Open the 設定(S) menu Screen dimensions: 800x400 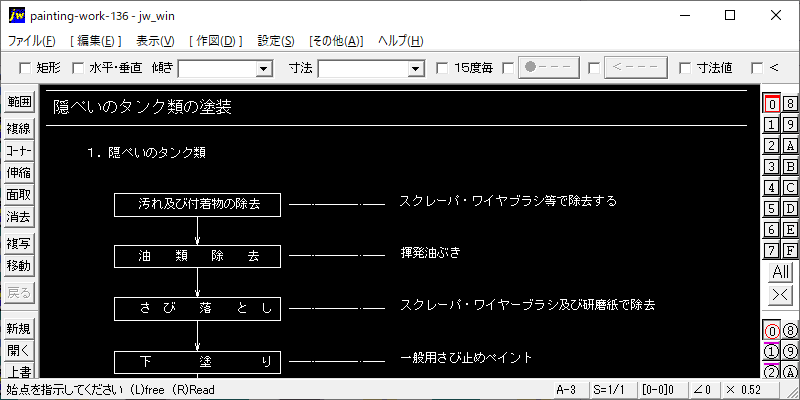tap(276, 41)
